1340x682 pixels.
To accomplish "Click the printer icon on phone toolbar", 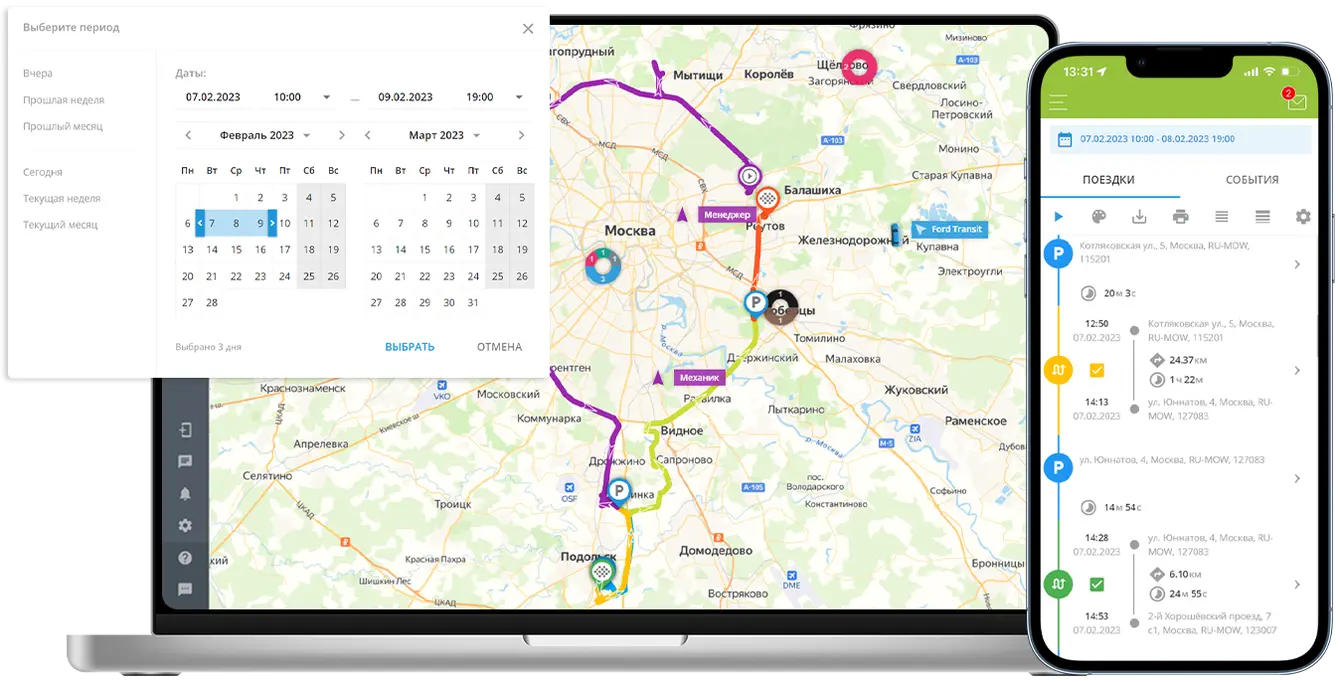I will click(x=1180, y=217).
